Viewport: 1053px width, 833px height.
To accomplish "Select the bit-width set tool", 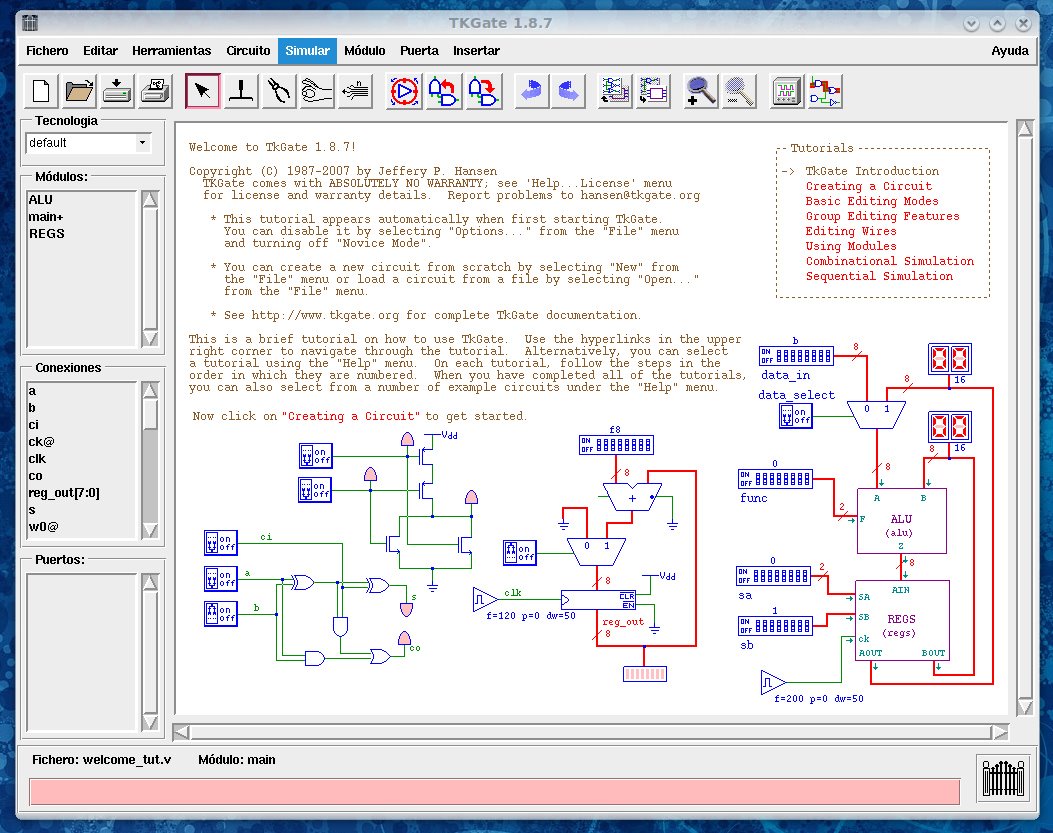I will [x=355, y=91].
